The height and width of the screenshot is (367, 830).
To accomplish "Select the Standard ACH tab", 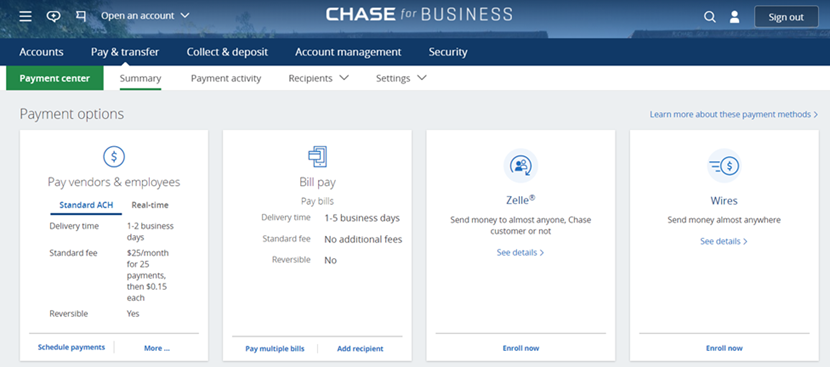I will coord(86,205).
